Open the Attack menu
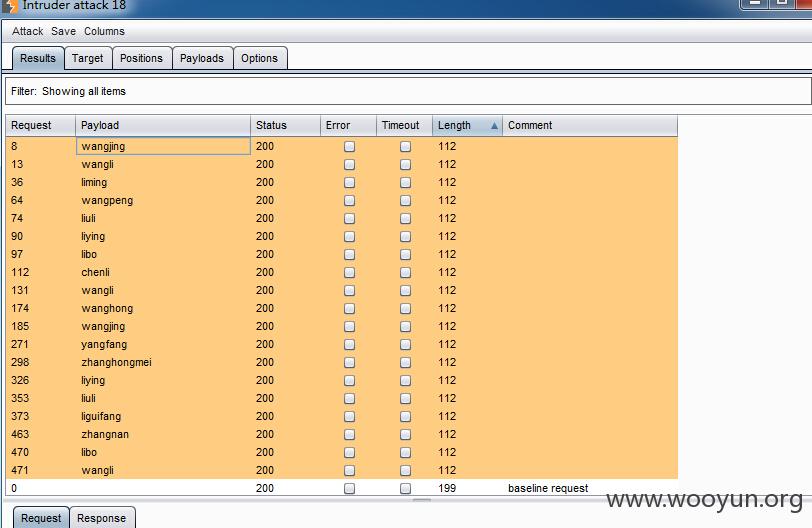The width and height of the screenshot is (812, 528). (27, 31)
